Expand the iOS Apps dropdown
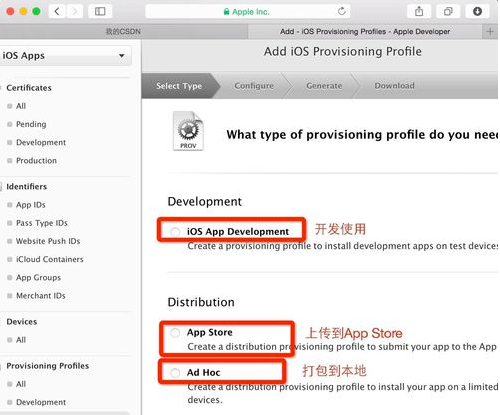500x415 pixels. point(65,56)
